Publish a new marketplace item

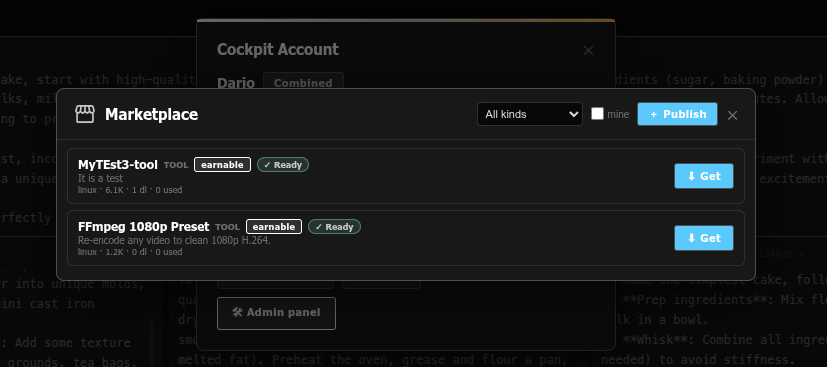tap(677, 114)
